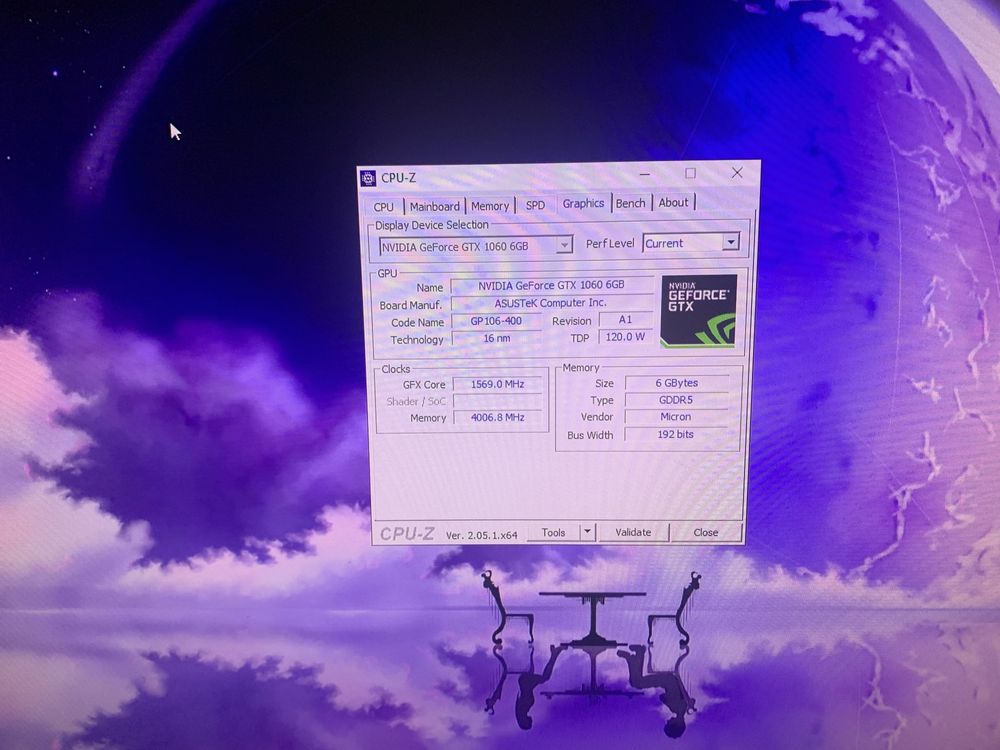
Task: Expand the Display Device Selection dropdown arrow
Action: [564, 245]
